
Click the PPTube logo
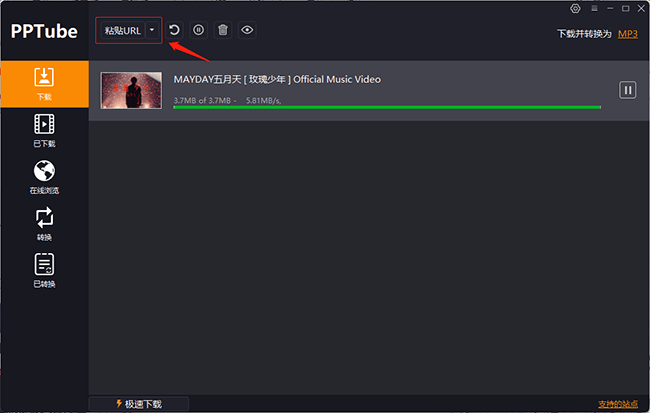coord(44,32)
